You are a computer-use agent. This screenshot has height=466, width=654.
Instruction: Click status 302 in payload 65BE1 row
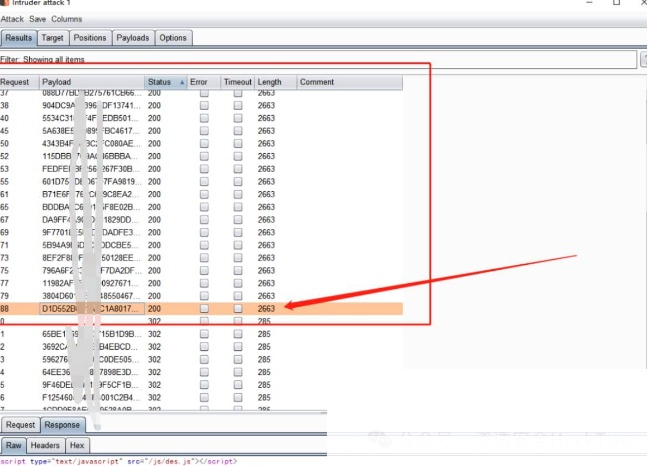(x=154, y=335)
